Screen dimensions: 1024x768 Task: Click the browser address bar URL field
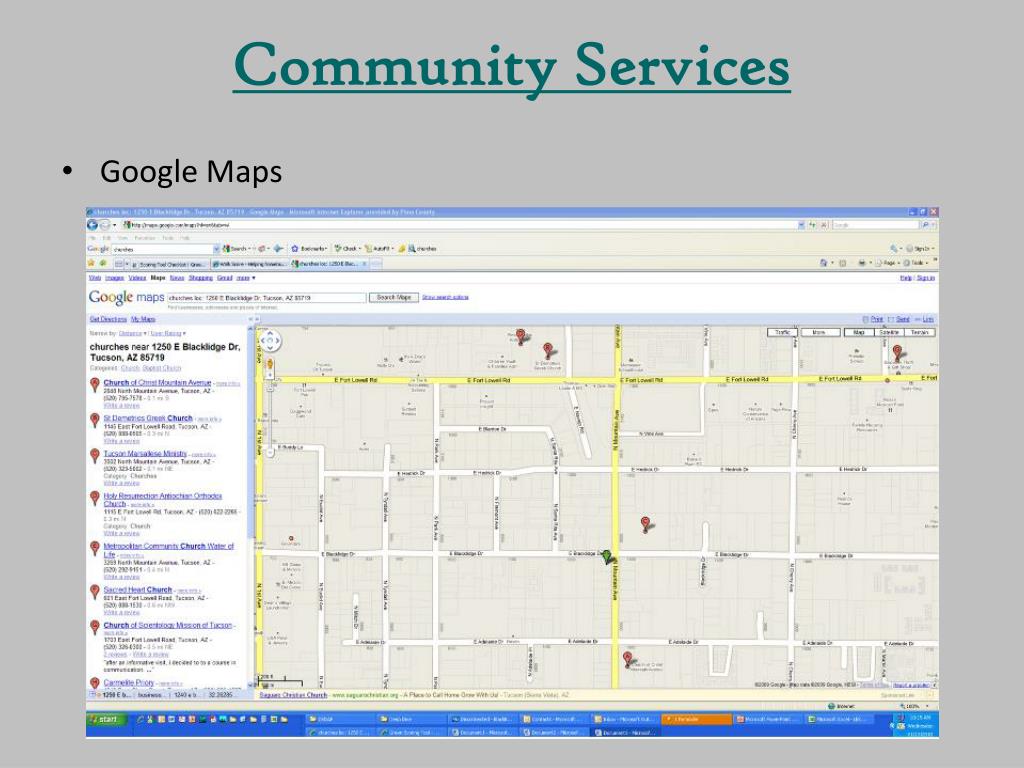[459, 225]
